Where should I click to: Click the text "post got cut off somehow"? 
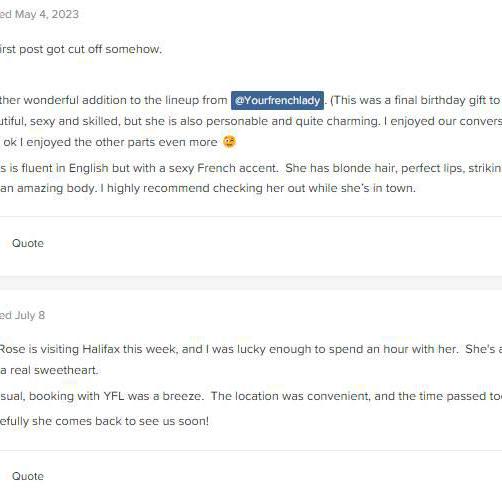(x=90, y=49)
